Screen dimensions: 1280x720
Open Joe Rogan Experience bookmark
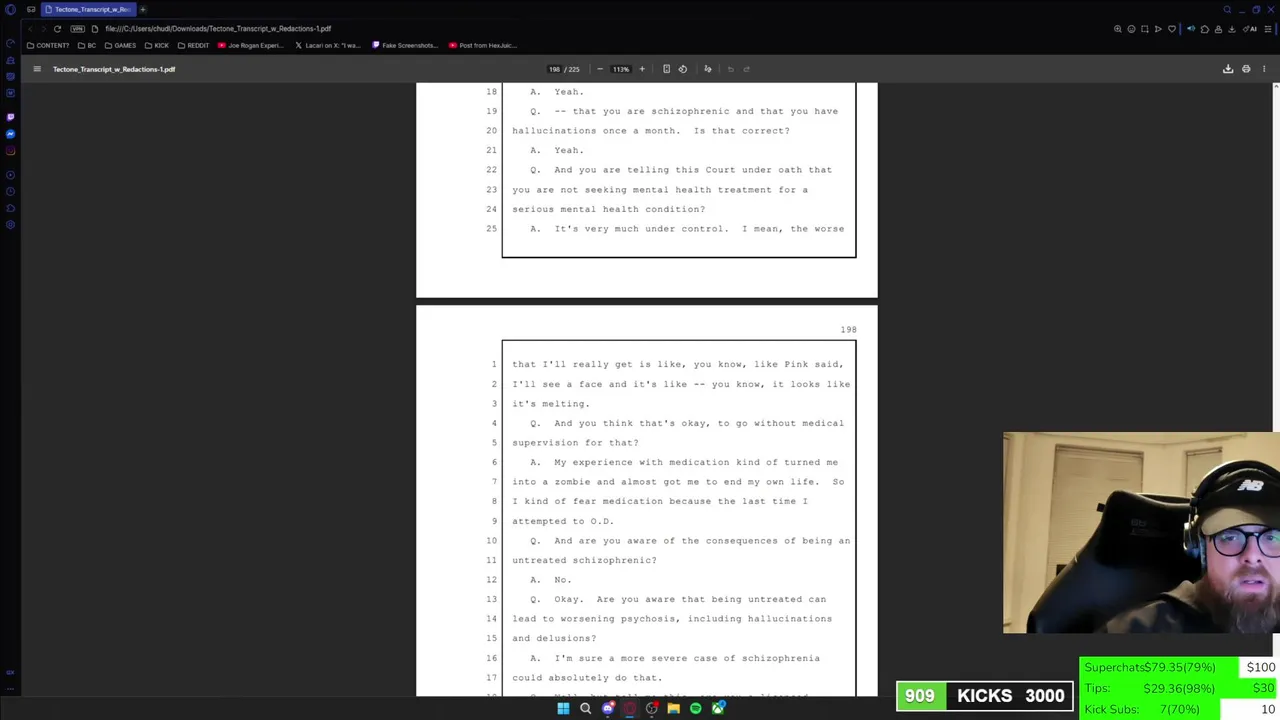tap(251, 45)
